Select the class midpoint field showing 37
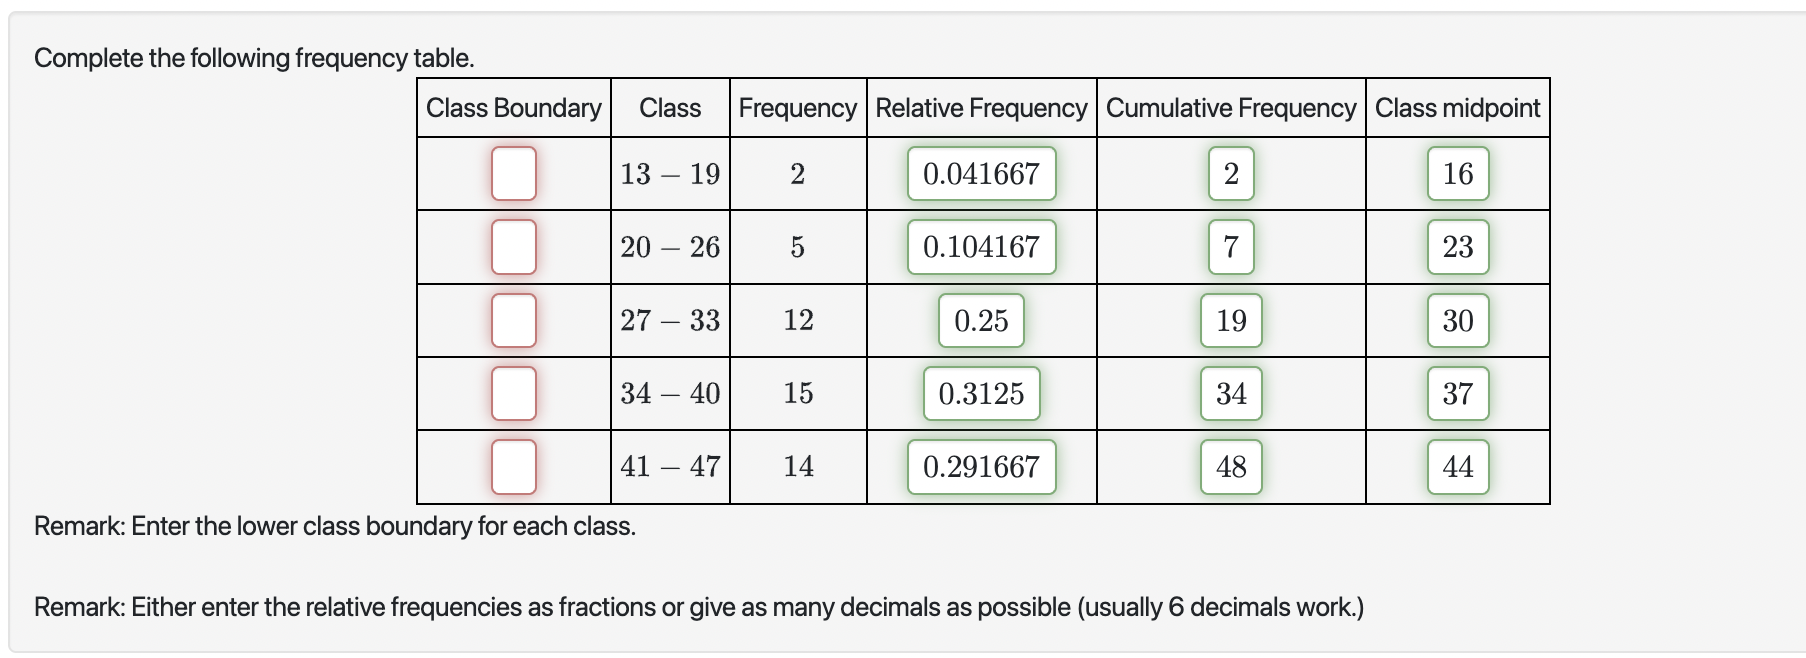 click(x=1457, y=393)
